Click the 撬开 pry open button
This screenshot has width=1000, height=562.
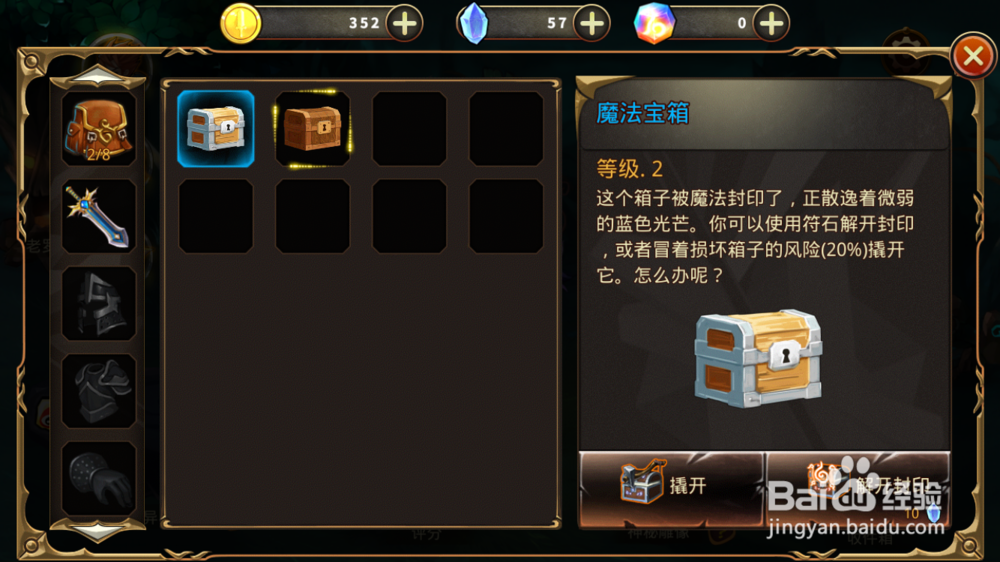coord(670,488)
